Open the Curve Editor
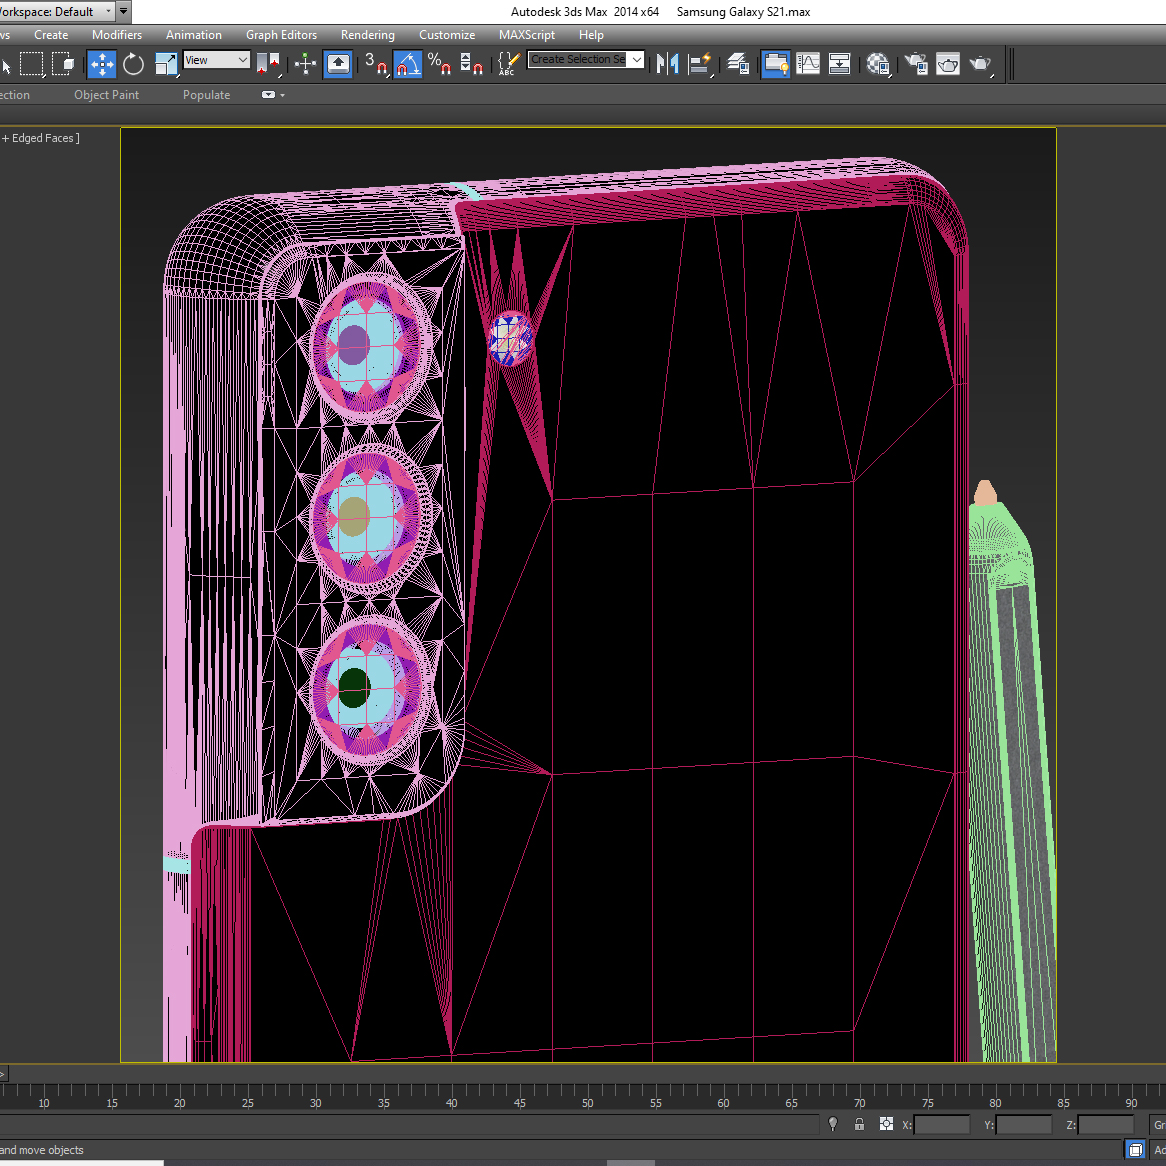 click(808, 65)
